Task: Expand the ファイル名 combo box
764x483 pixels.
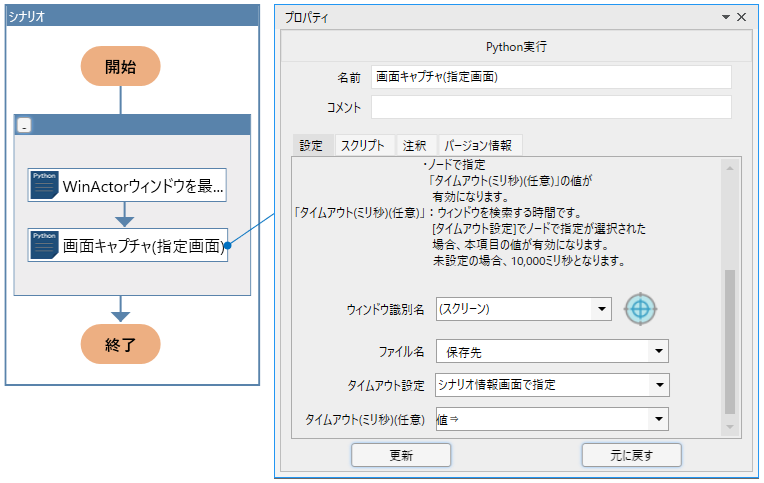Action: click(x=657, y=352)
